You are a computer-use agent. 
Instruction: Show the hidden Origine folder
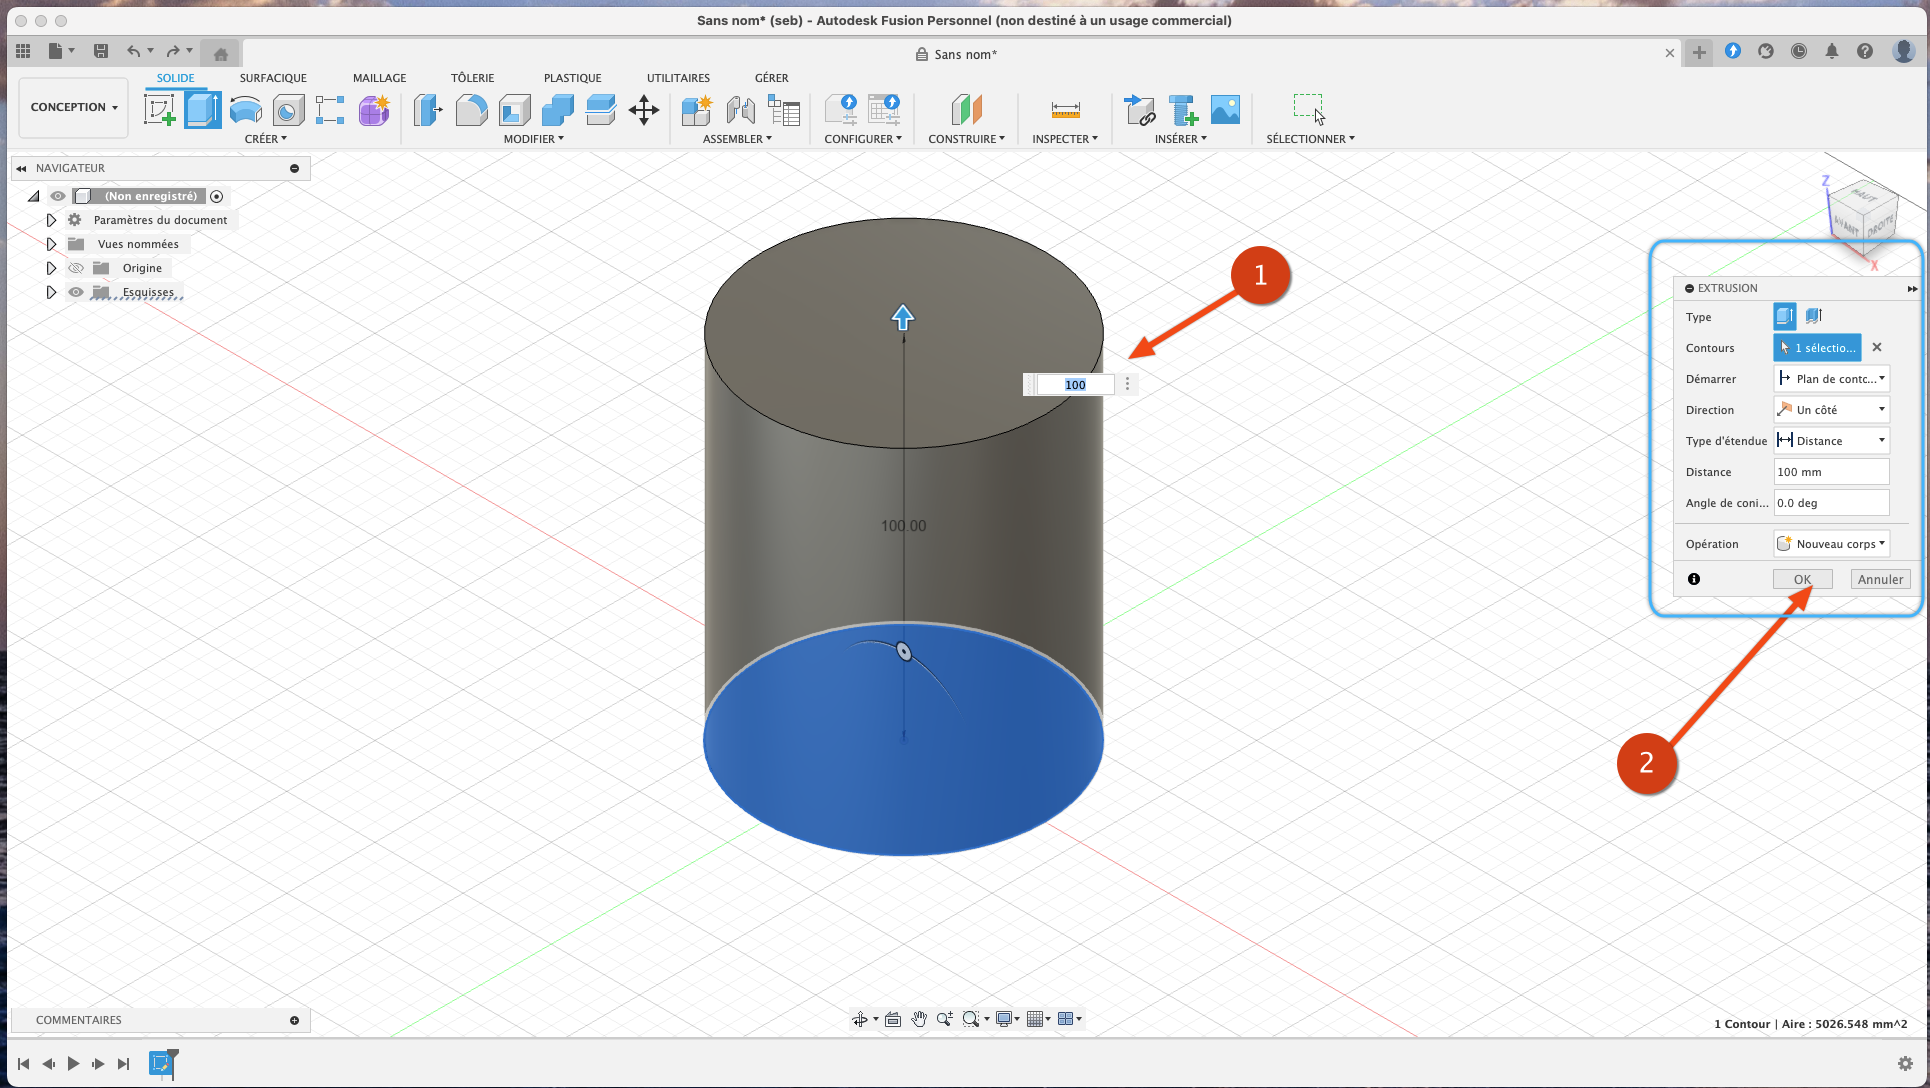click(76, 268)
